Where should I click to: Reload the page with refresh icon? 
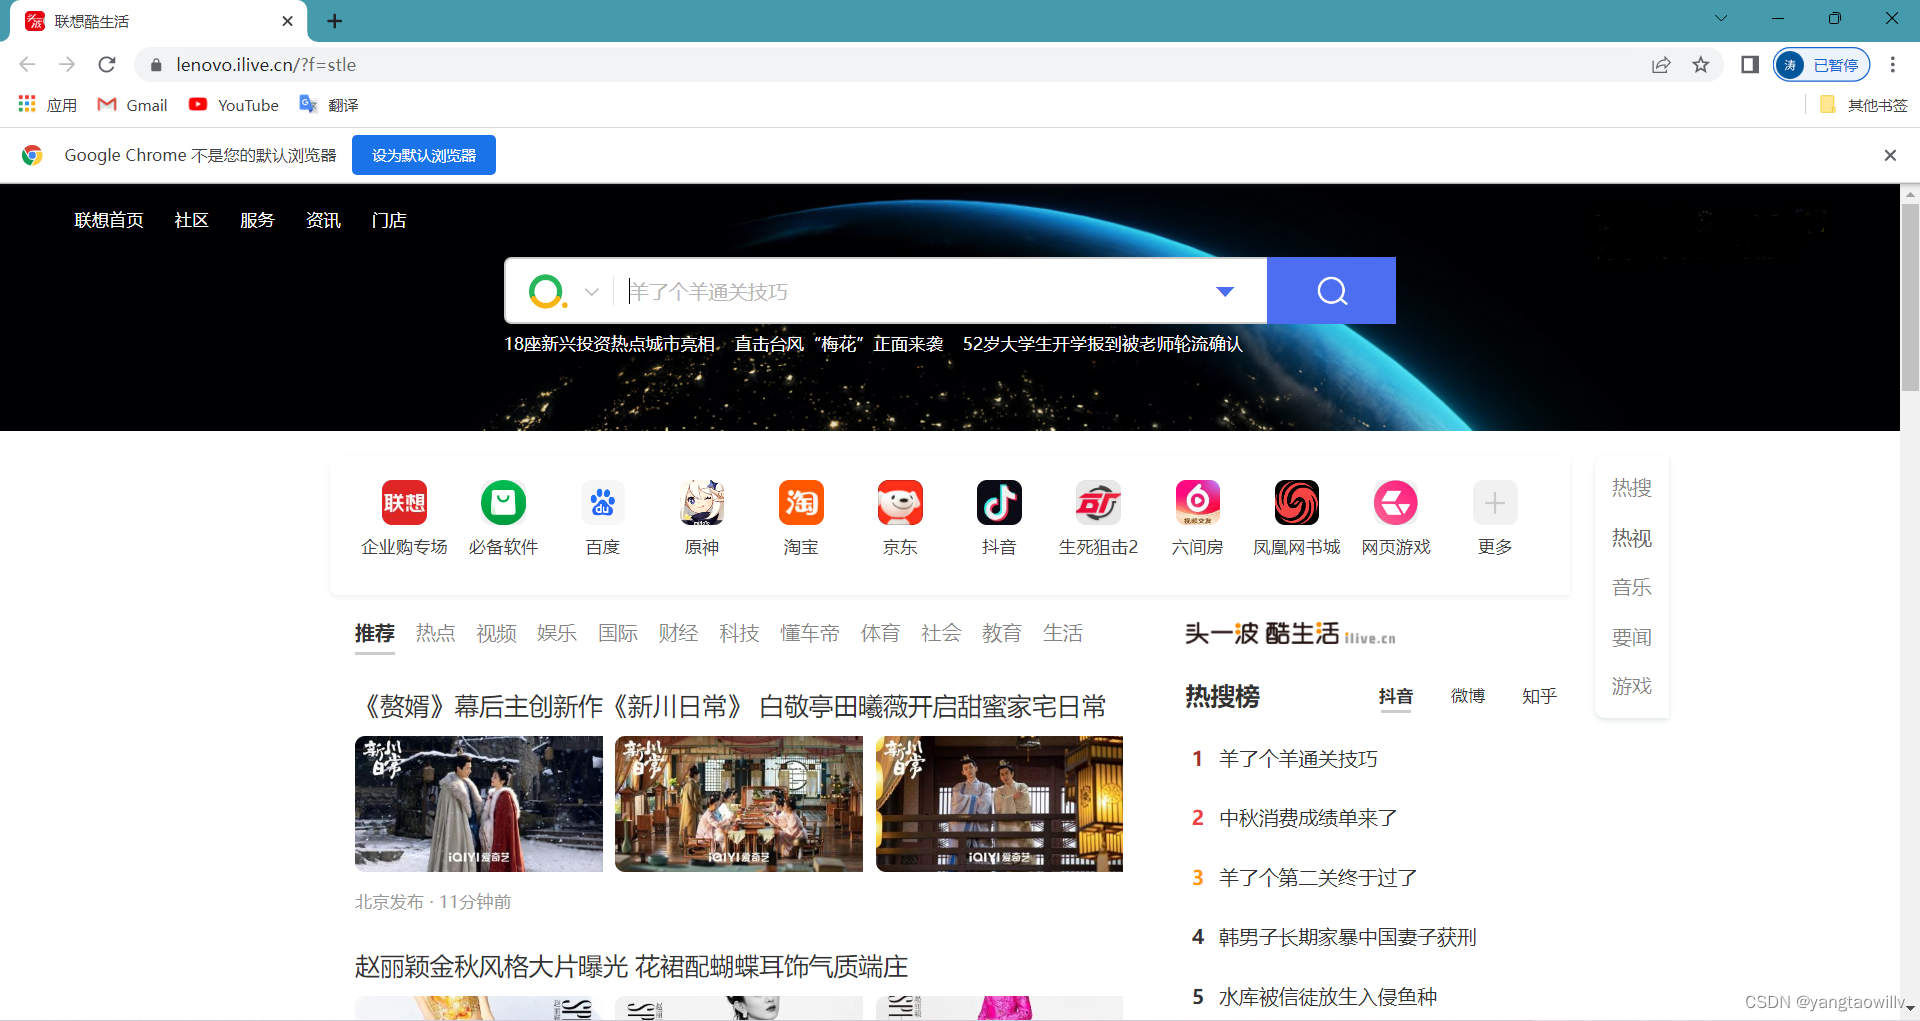pyautogui.click(x=107, y=65)
